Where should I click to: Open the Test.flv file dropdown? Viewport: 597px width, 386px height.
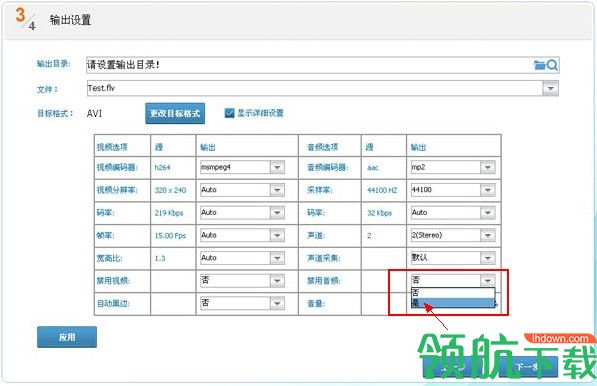click(550, 88)
